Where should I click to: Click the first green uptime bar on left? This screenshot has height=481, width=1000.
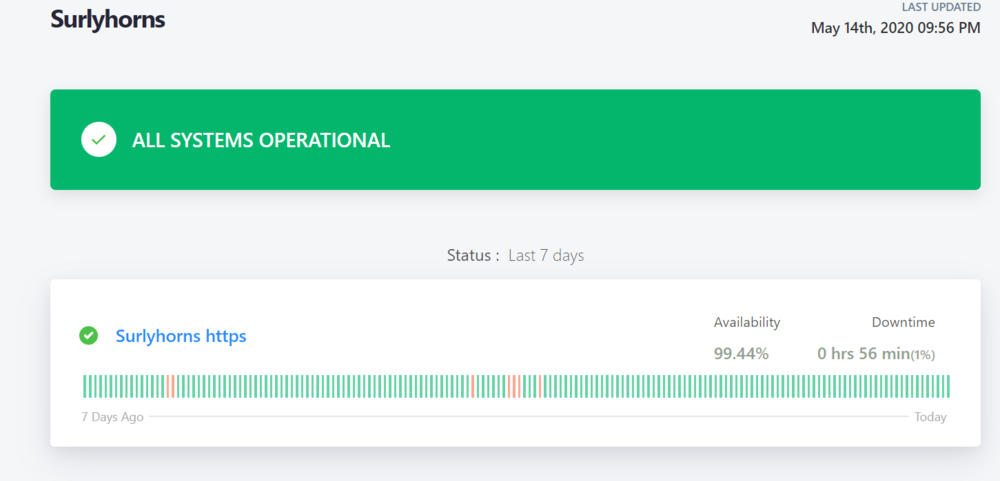tap(85, 386)
